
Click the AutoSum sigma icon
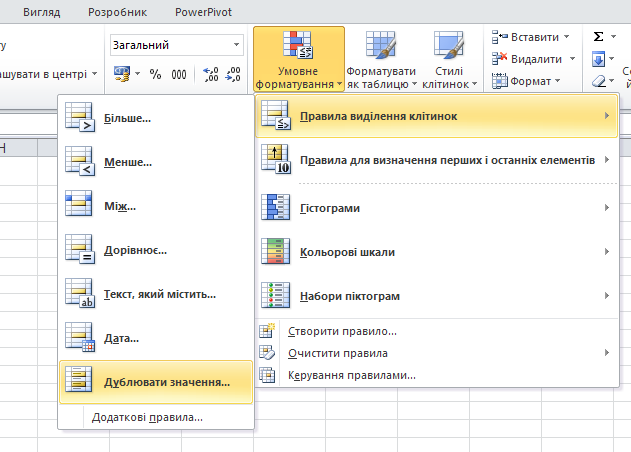tap(598, 37)
